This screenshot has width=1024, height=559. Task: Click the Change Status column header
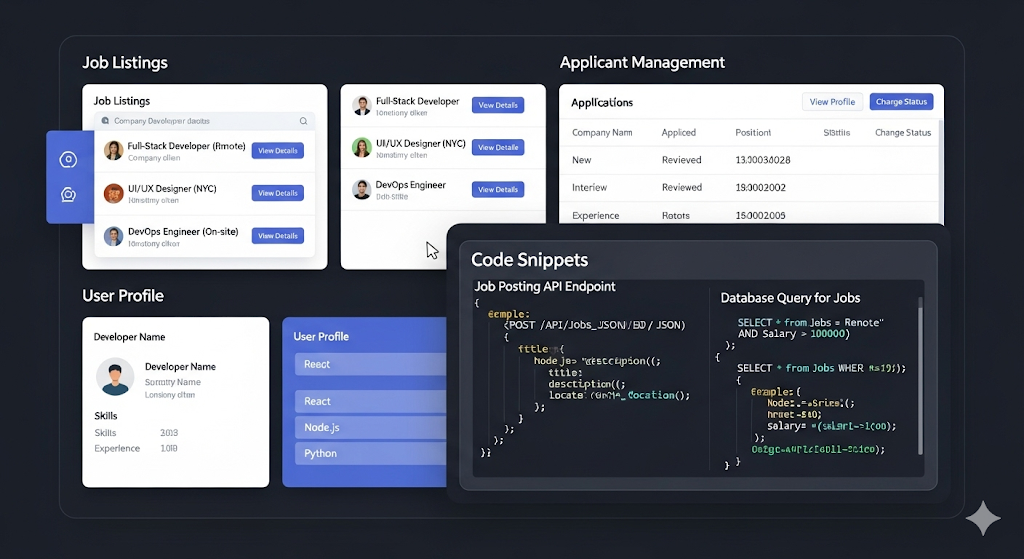click(x=903, y=133)
